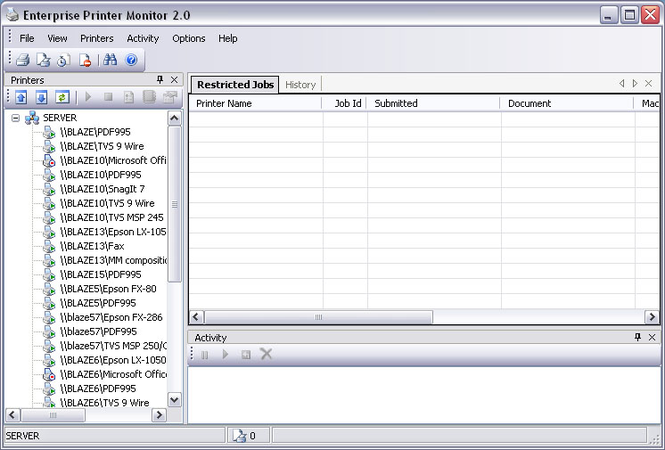Click the play icon in Activity toolbar
665x450 pixels.
[x=225, y=354]
